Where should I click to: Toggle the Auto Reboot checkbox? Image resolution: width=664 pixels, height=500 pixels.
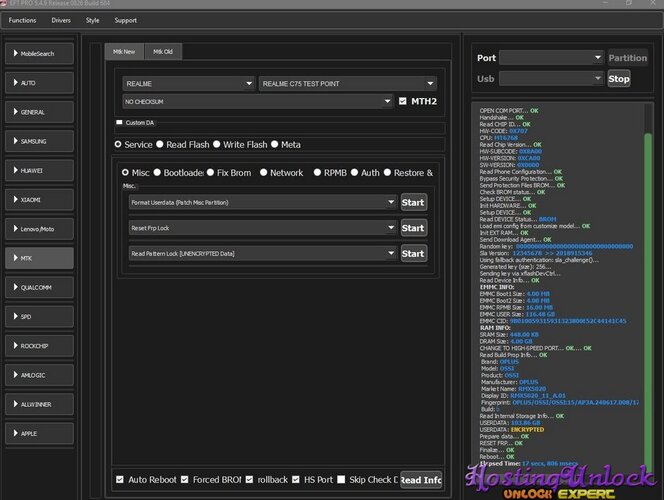(x=120, y=479)
